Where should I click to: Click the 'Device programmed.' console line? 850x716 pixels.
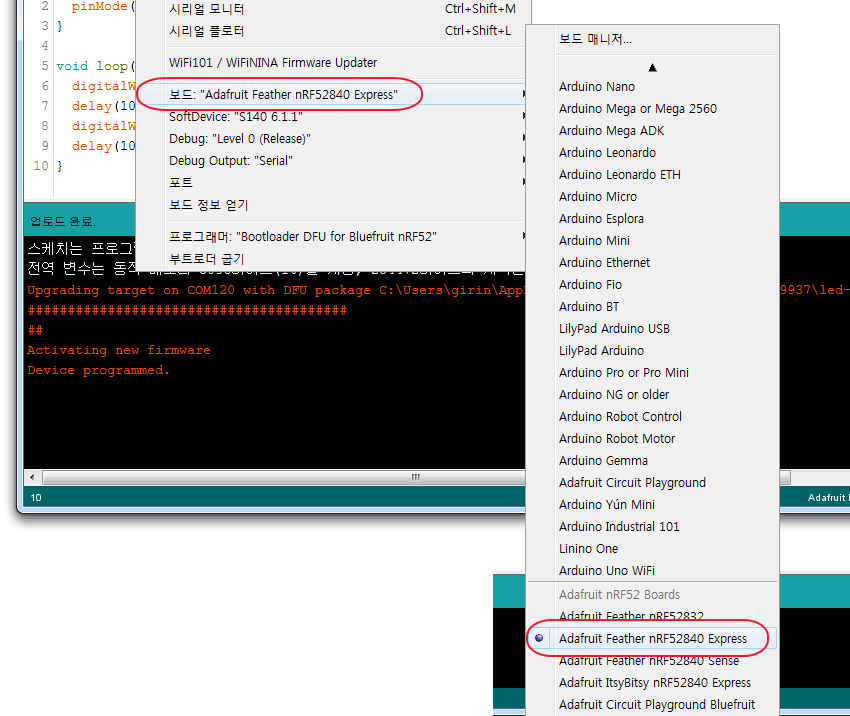[x=98, y=370]
